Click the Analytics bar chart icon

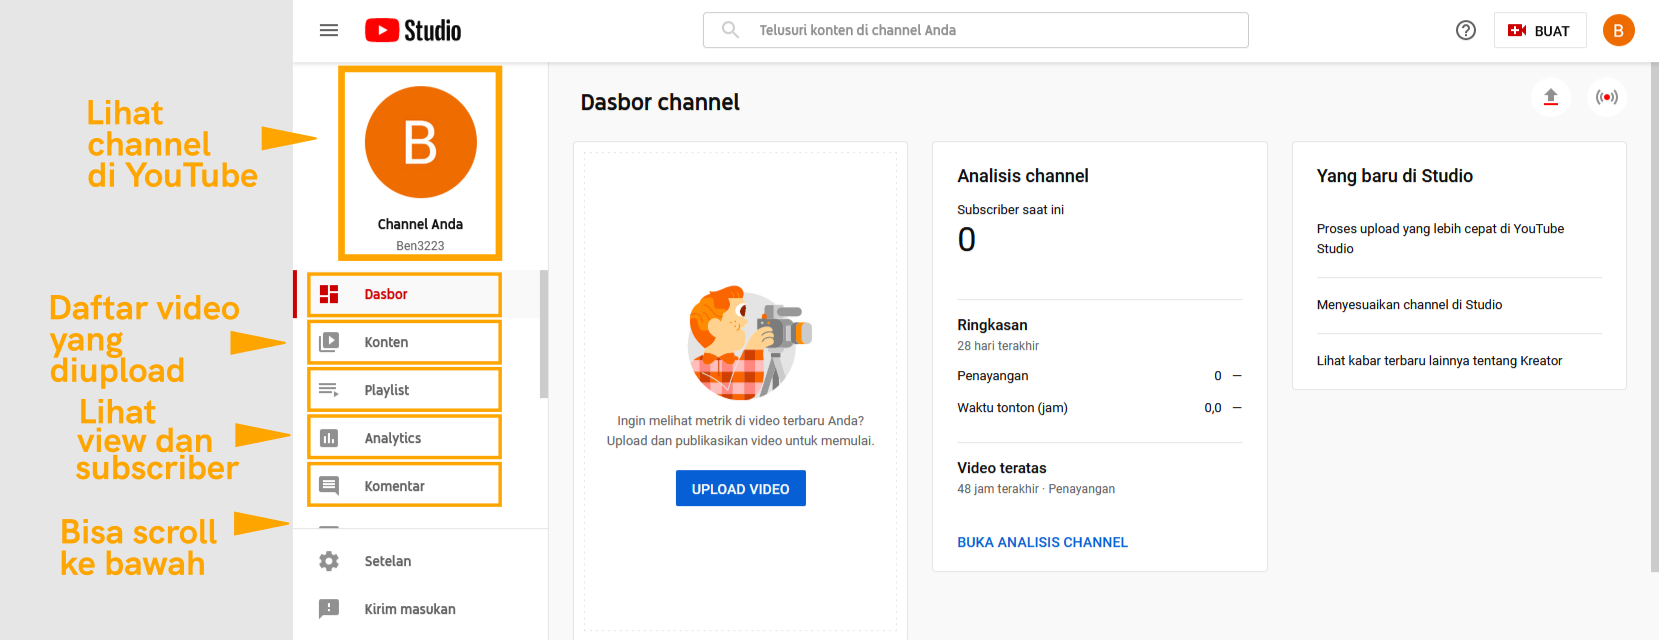click(329, 438)
